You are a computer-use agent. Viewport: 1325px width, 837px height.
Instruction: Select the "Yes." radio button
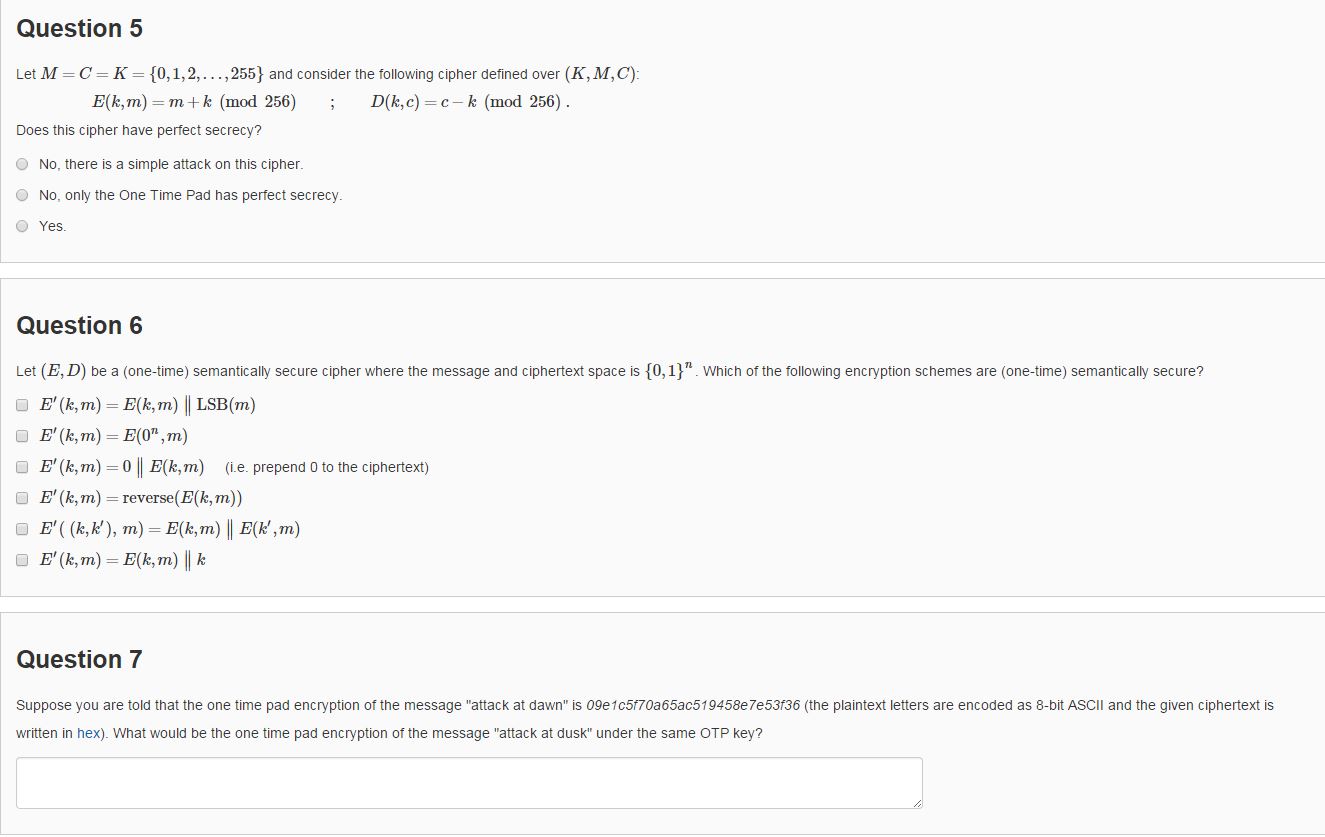click(x=23, y=226)
